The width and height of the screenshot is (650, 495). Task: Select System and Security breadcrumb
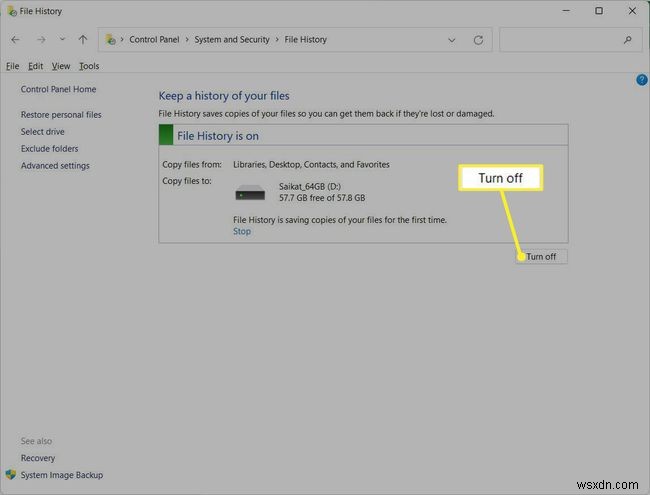232,39
